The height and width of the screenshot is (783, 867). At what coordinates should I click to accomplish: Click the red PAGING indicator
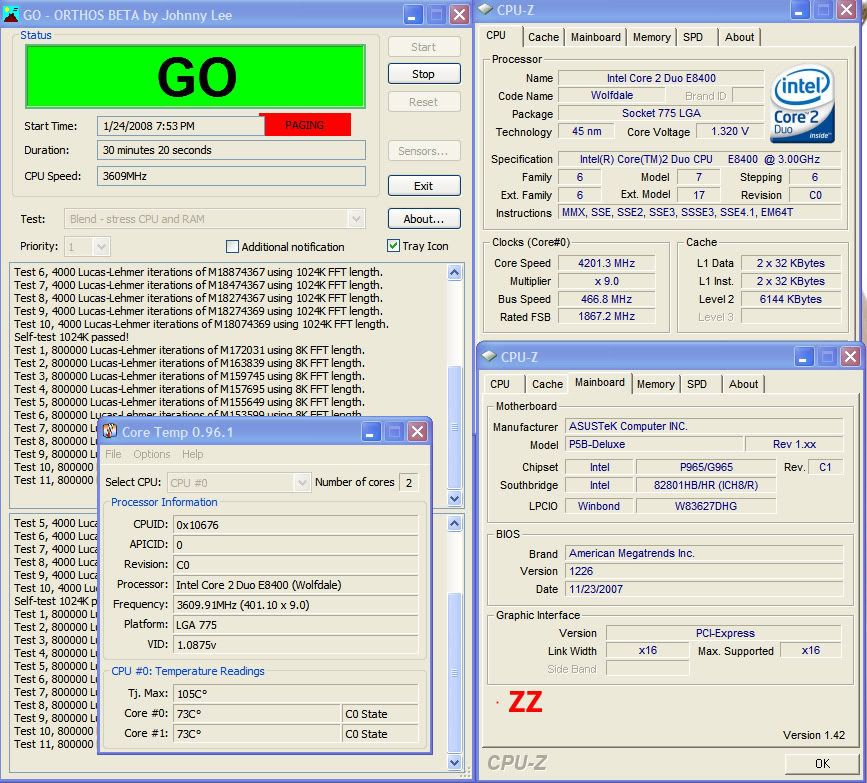[305, 125]
